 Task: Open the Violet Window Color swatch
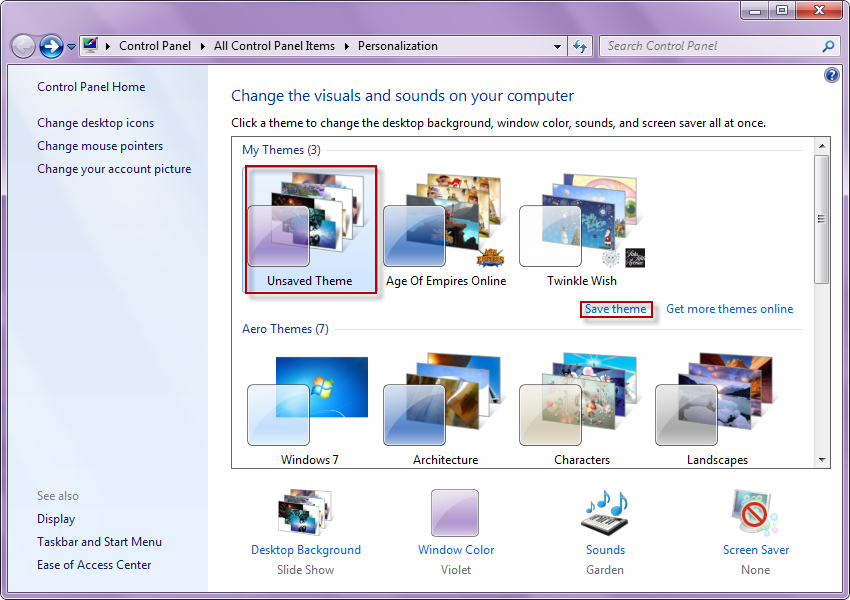[455, 513]
